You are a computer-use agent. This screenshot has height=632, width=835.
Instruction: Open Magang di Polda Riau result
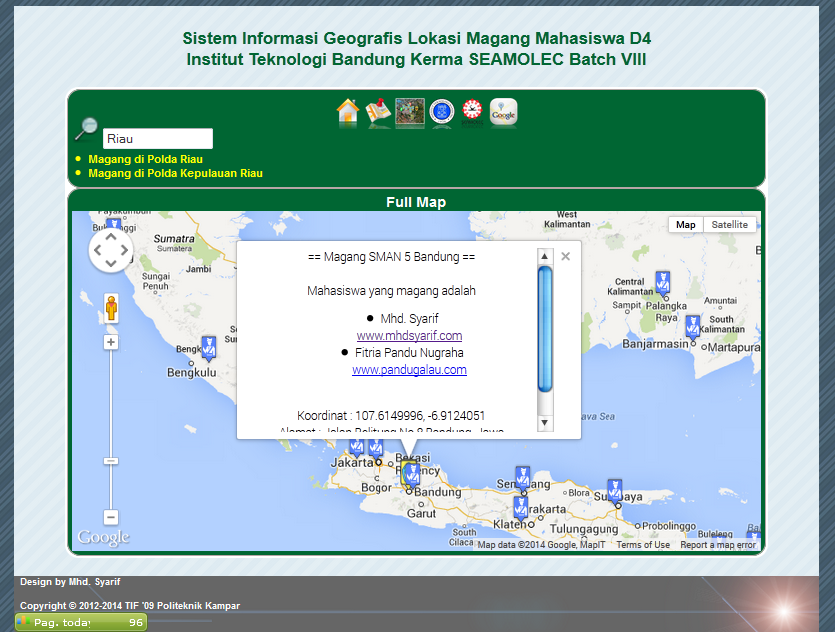[145, 159]
